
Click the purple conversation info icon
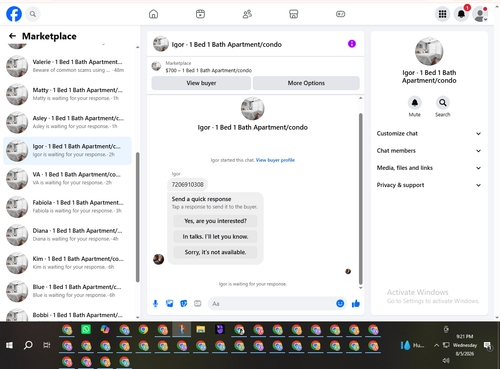click(x=352, y=44)
